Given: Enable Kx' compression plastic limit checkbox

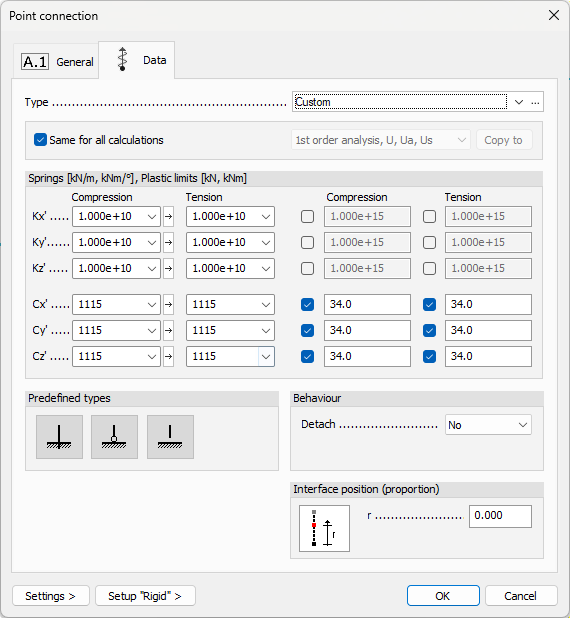Looking at the screenshot, I should point(307,216).
